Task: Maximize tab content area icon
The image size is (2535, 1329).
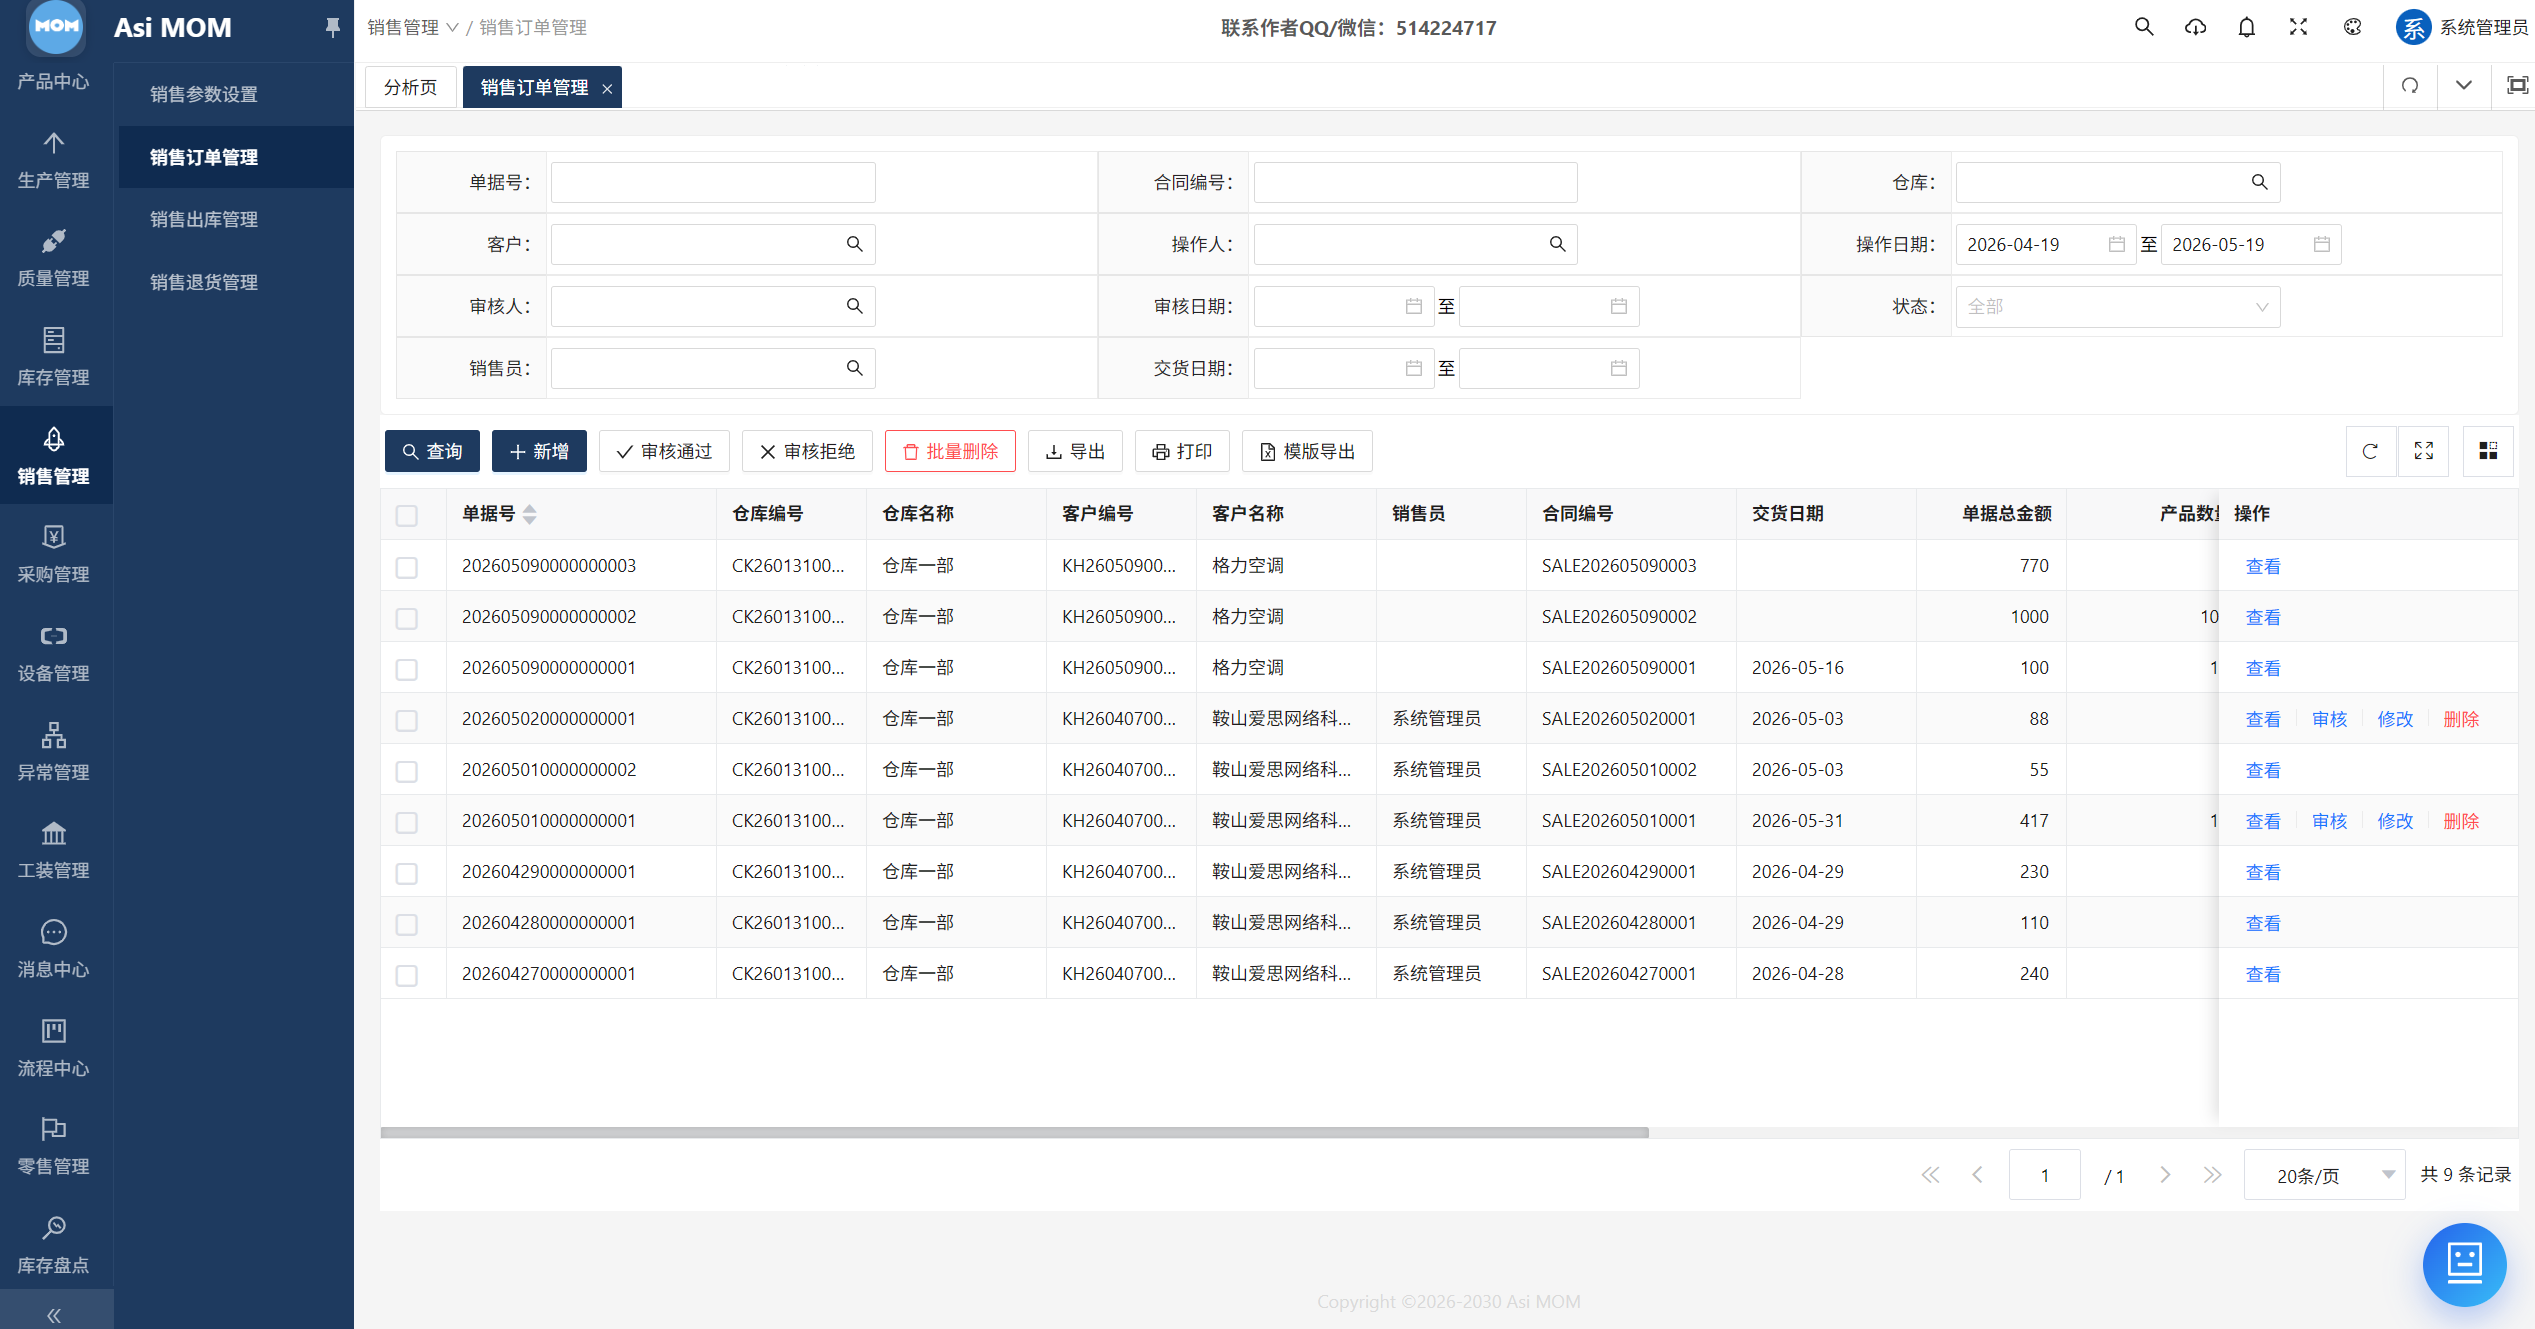Action: tap(2516, 86)
